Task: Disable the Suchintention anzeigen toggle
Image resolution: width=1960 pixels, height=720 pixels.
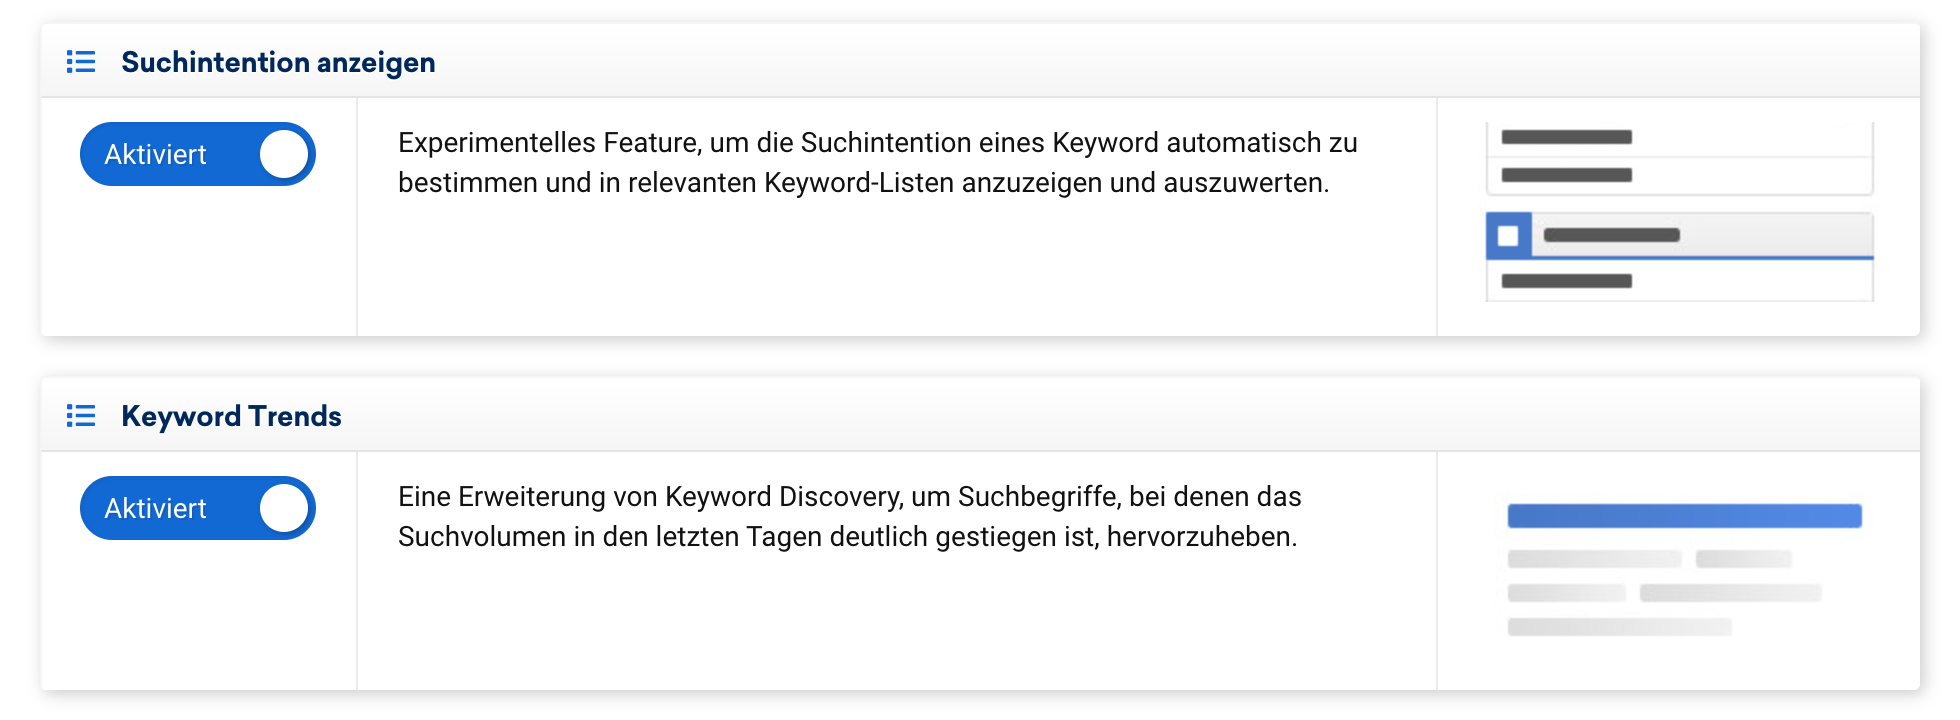Action: pyautogui.click(x=198, y=154)
